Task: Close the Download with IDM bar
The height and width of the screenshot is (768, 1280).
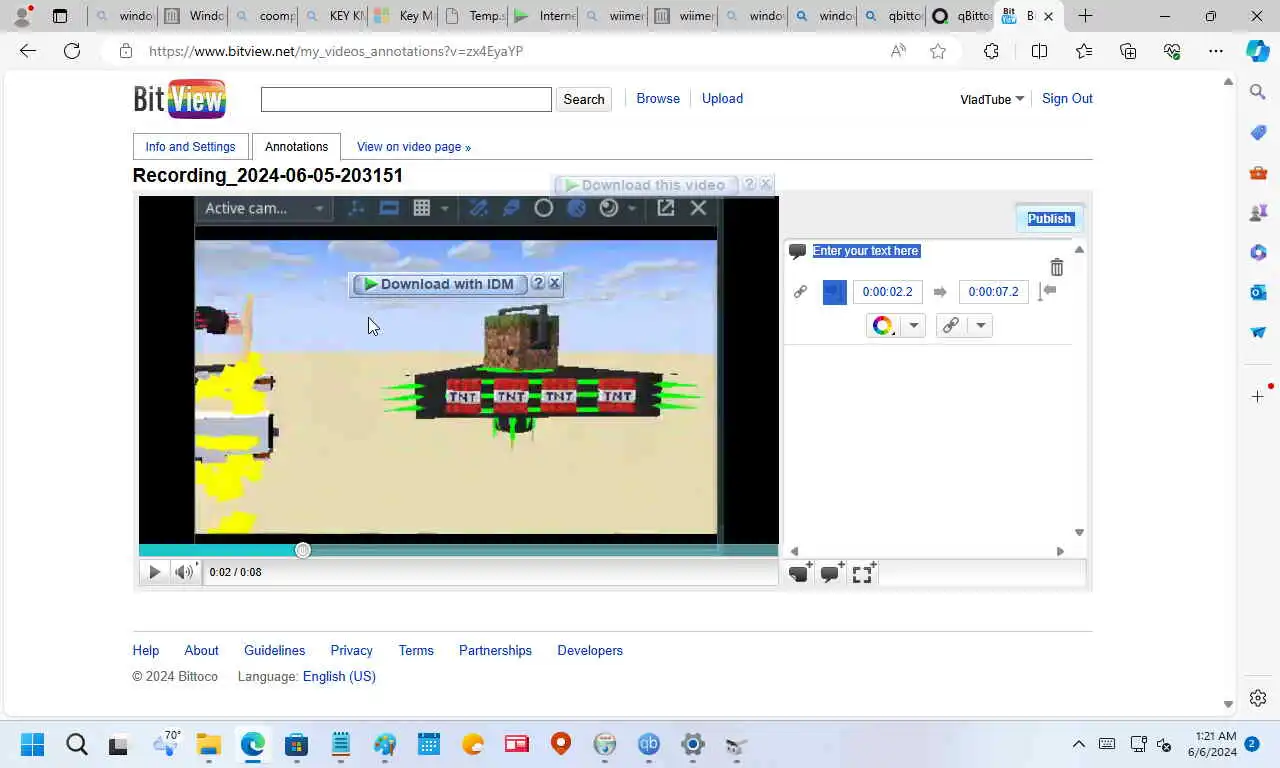Action: pos(554,283)
